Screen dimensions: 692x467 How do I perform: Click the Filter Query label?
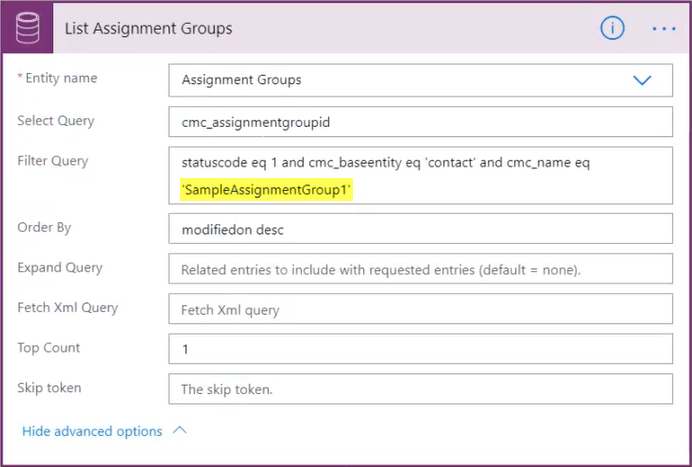pyautogui.click(x=53, y=160)
